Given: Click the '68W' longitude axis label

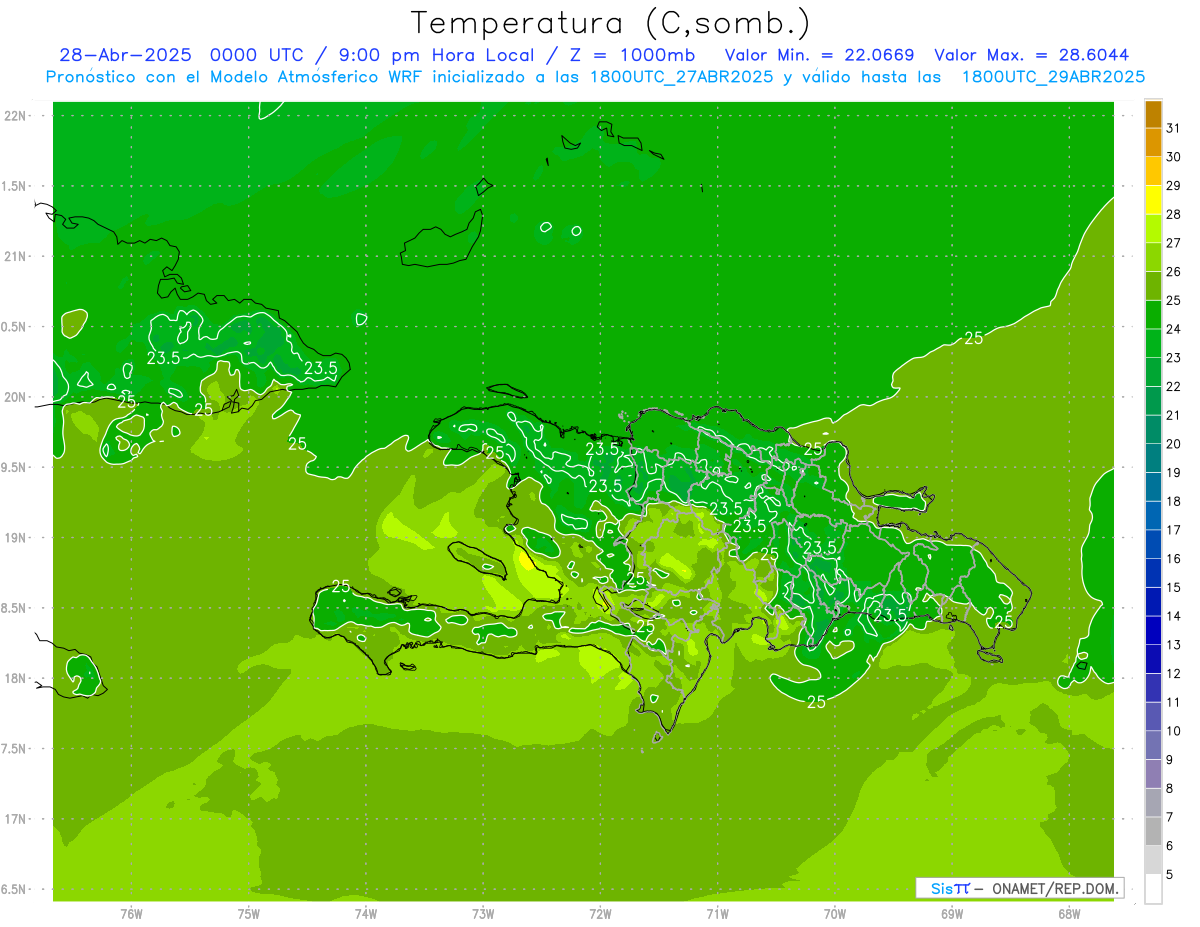Looking at the screenshot, I should pos(1069,914).
